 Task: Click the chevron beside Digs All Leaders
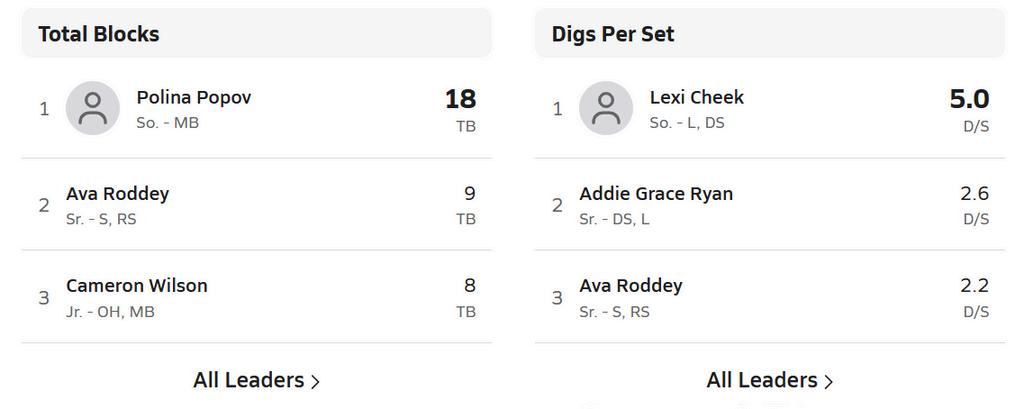click(x=829, y=382)
